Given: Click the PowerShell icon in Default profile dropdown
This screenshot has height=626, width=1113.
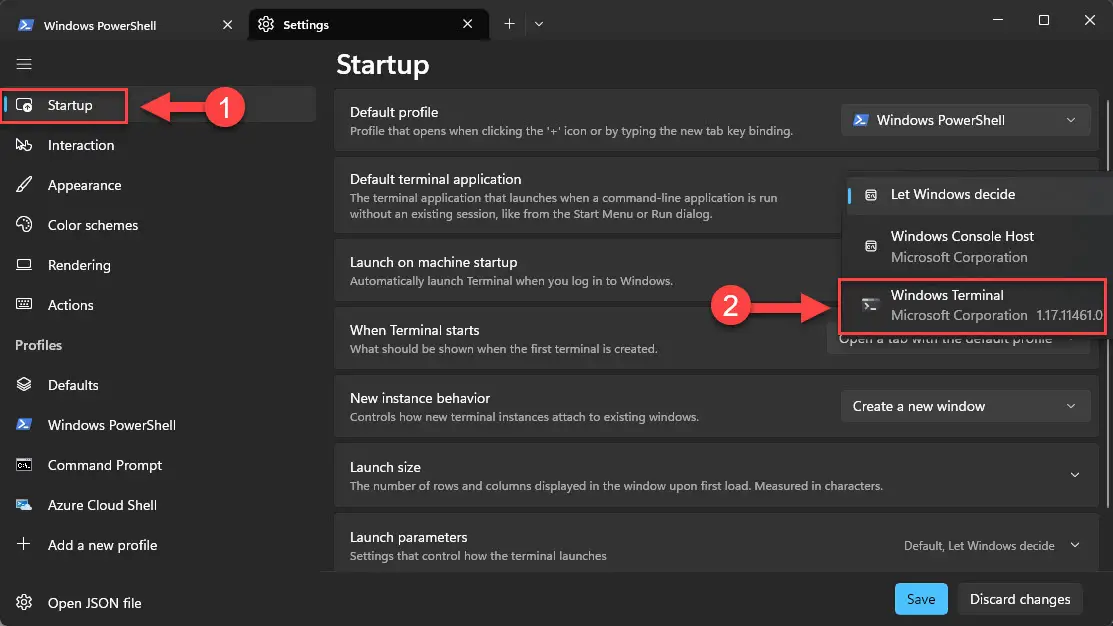Looking at the screenshot, I should [860, 120].
